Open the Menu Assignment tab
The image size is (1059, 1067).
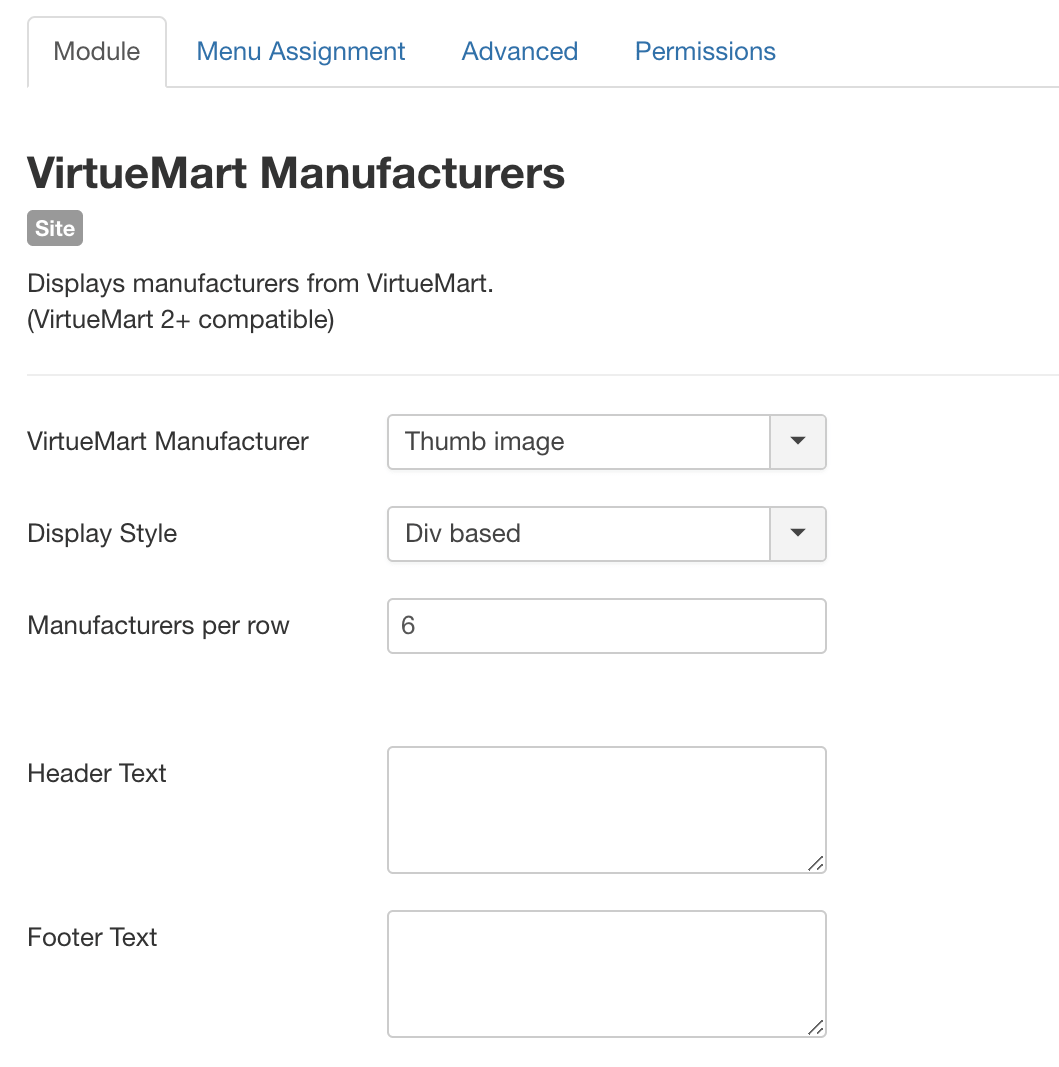tap(300, 52)
